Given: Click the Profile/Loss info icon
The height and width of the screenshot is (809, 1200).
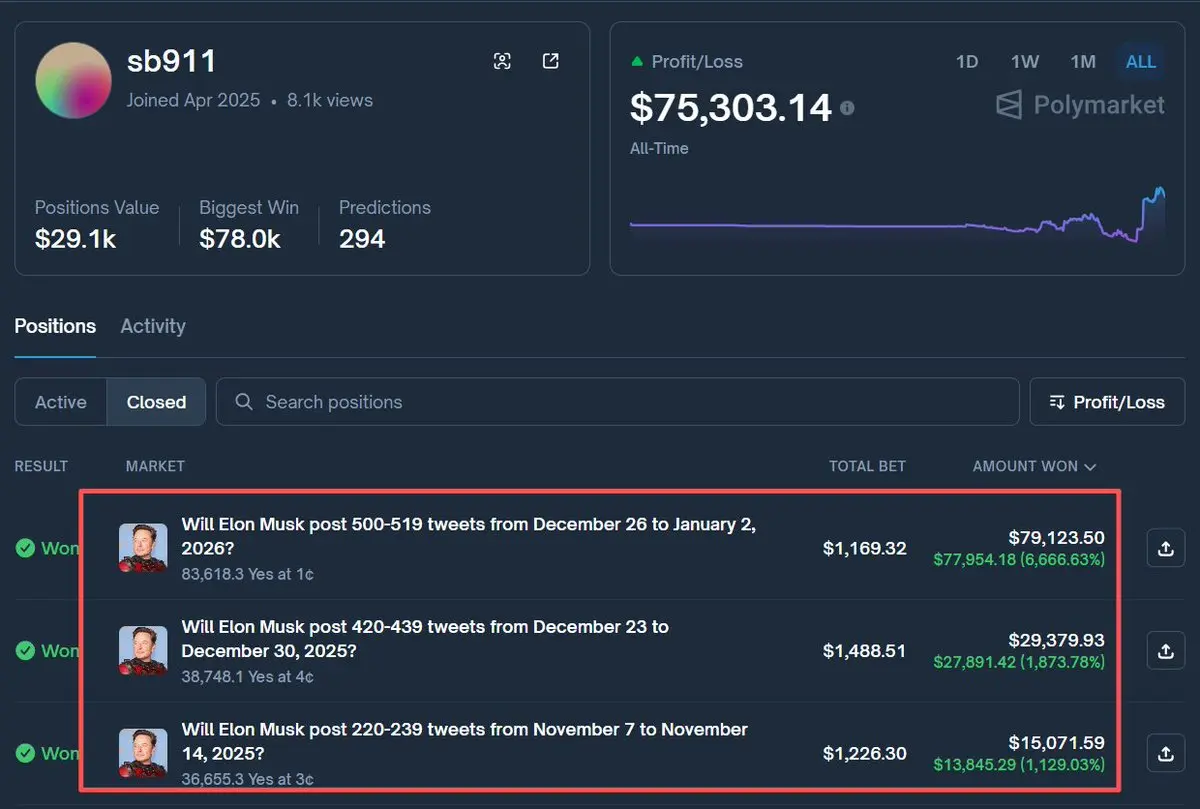Looking at the screenshot, I should 847,107.
